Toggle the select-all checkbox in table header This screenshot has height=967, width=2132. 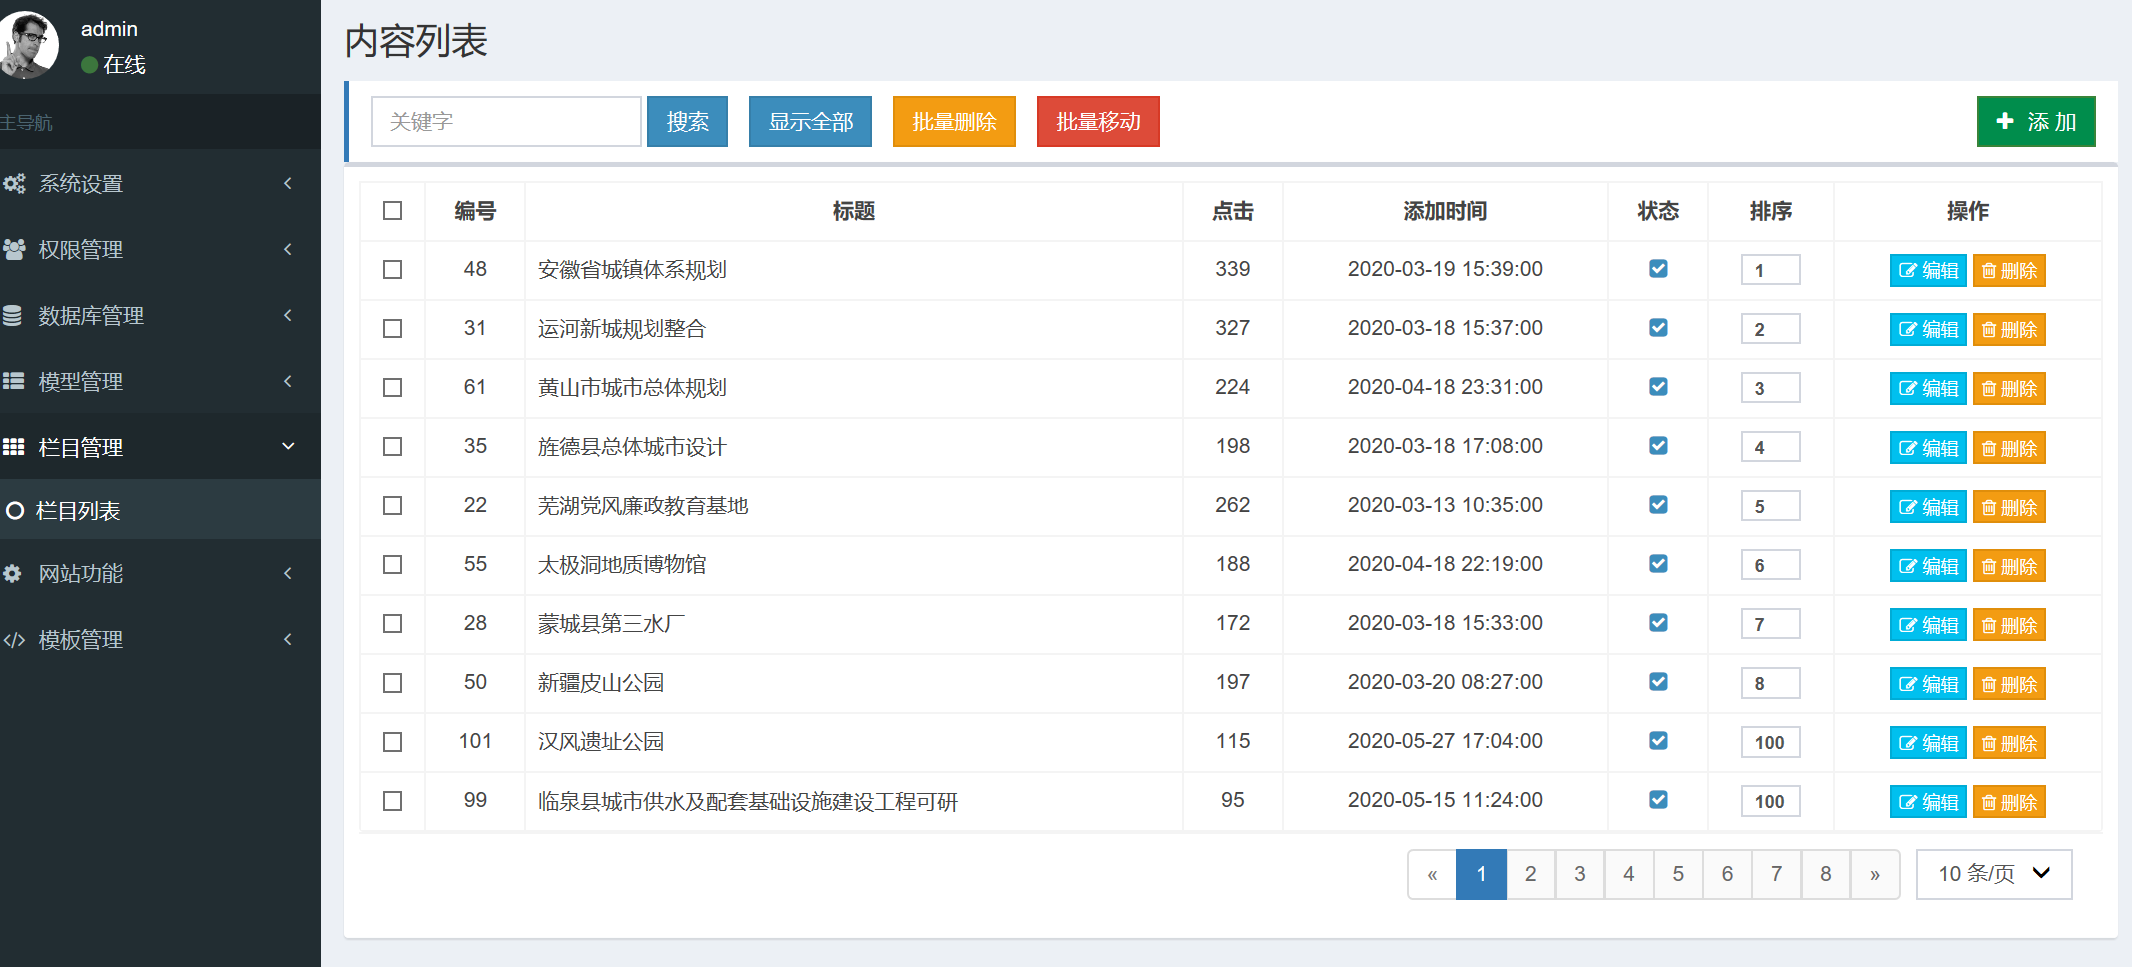393,211
